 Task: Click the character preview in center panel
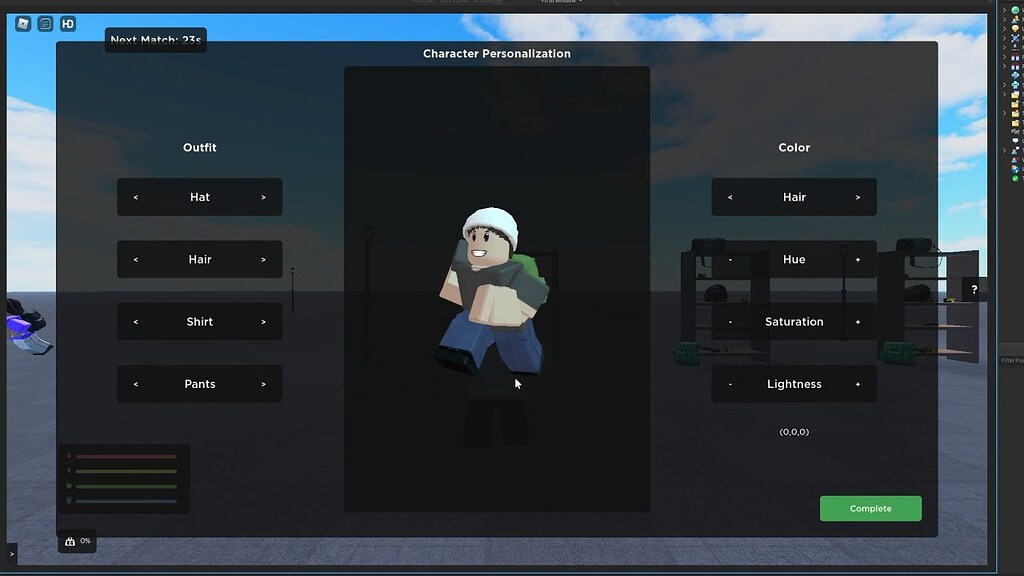pyautogui.click(x=493, y=293)
